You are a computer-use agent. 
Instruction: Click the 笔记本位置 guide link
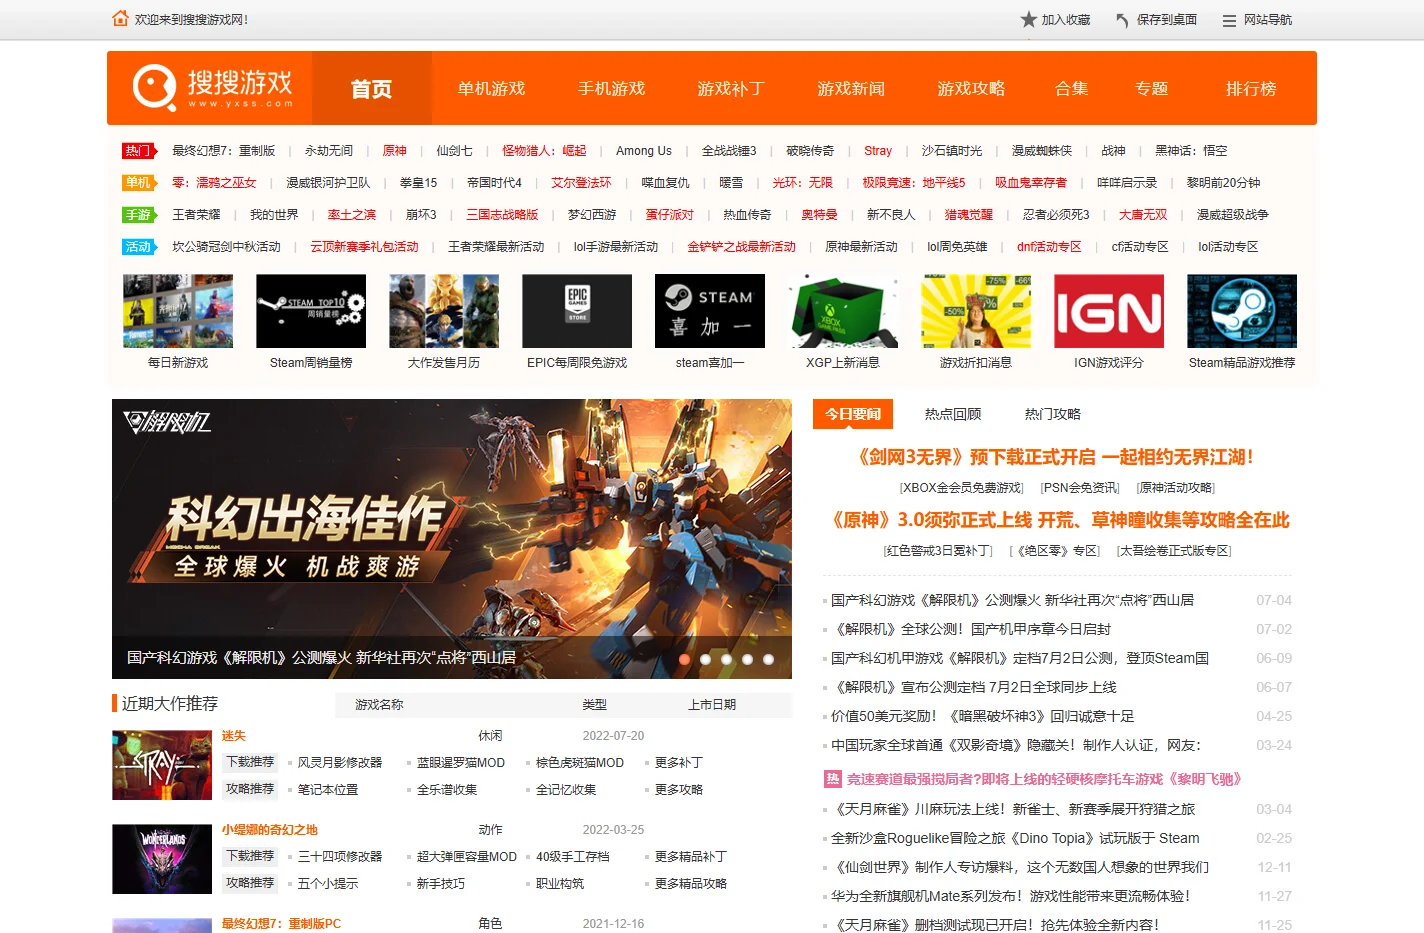point(328,790)
